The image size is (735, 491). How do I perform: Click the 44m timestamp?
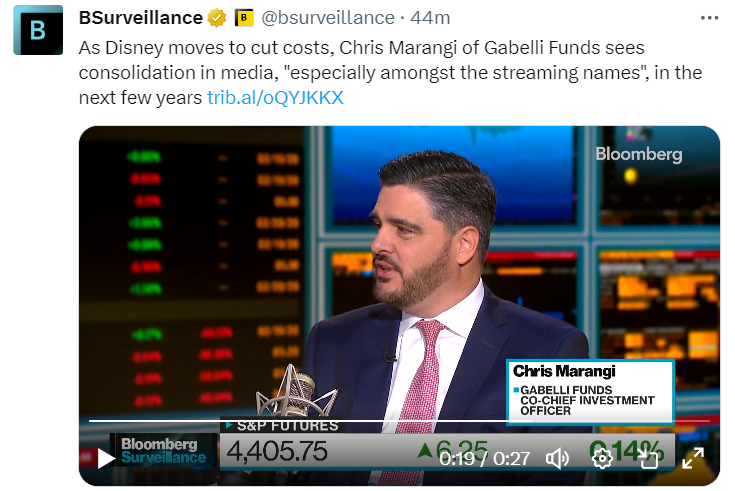430,18
